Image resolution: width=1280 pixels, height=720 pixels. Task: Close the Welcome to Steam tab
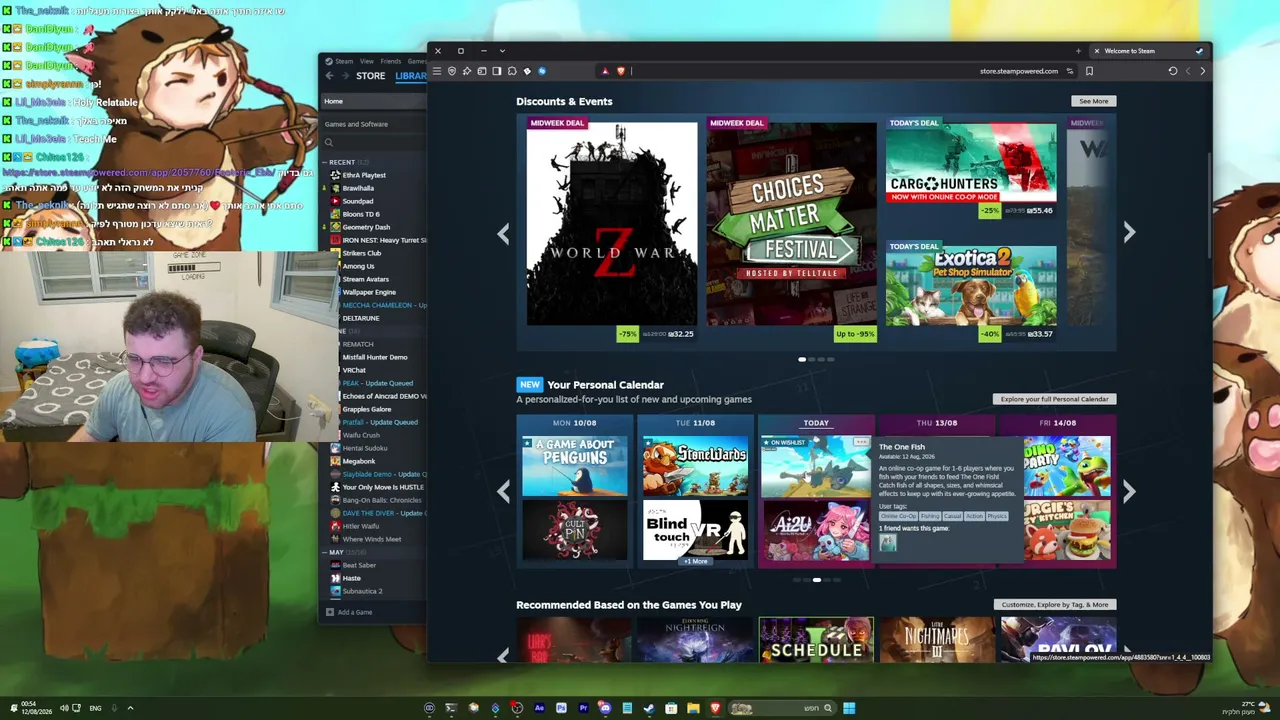(x=1096, y=51)
